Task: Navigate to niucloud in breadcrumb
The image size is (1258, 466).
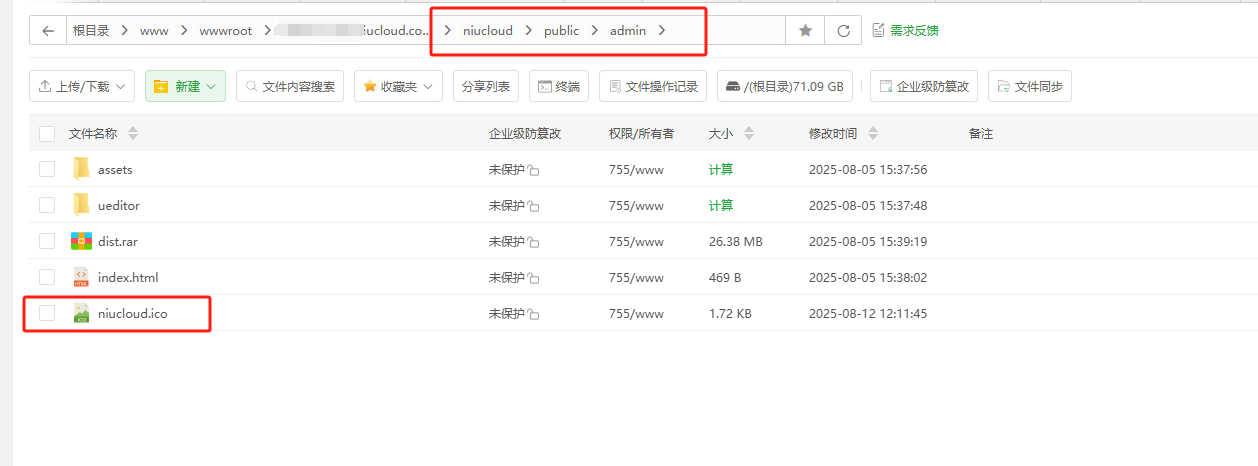Action: pos(488,30)
